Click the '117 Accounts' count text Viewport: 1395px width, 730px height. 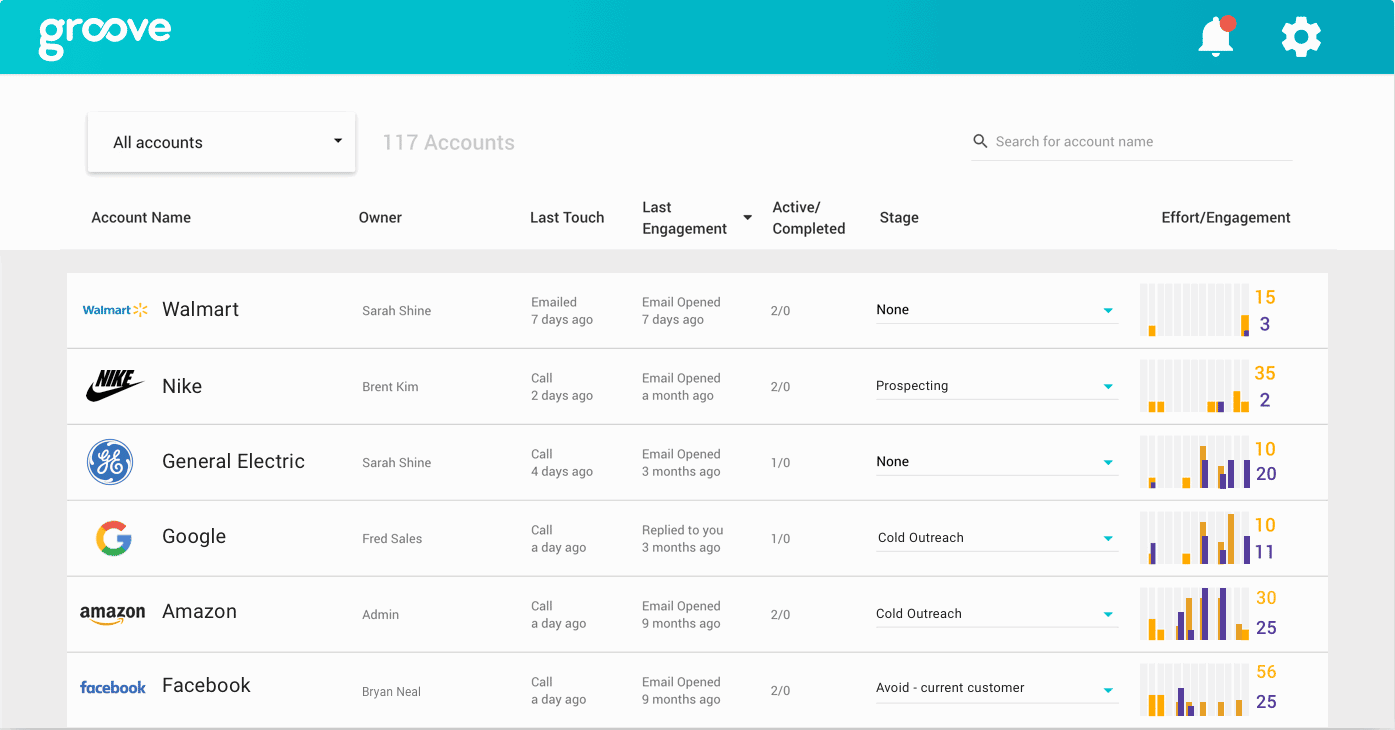pos(448,142)
